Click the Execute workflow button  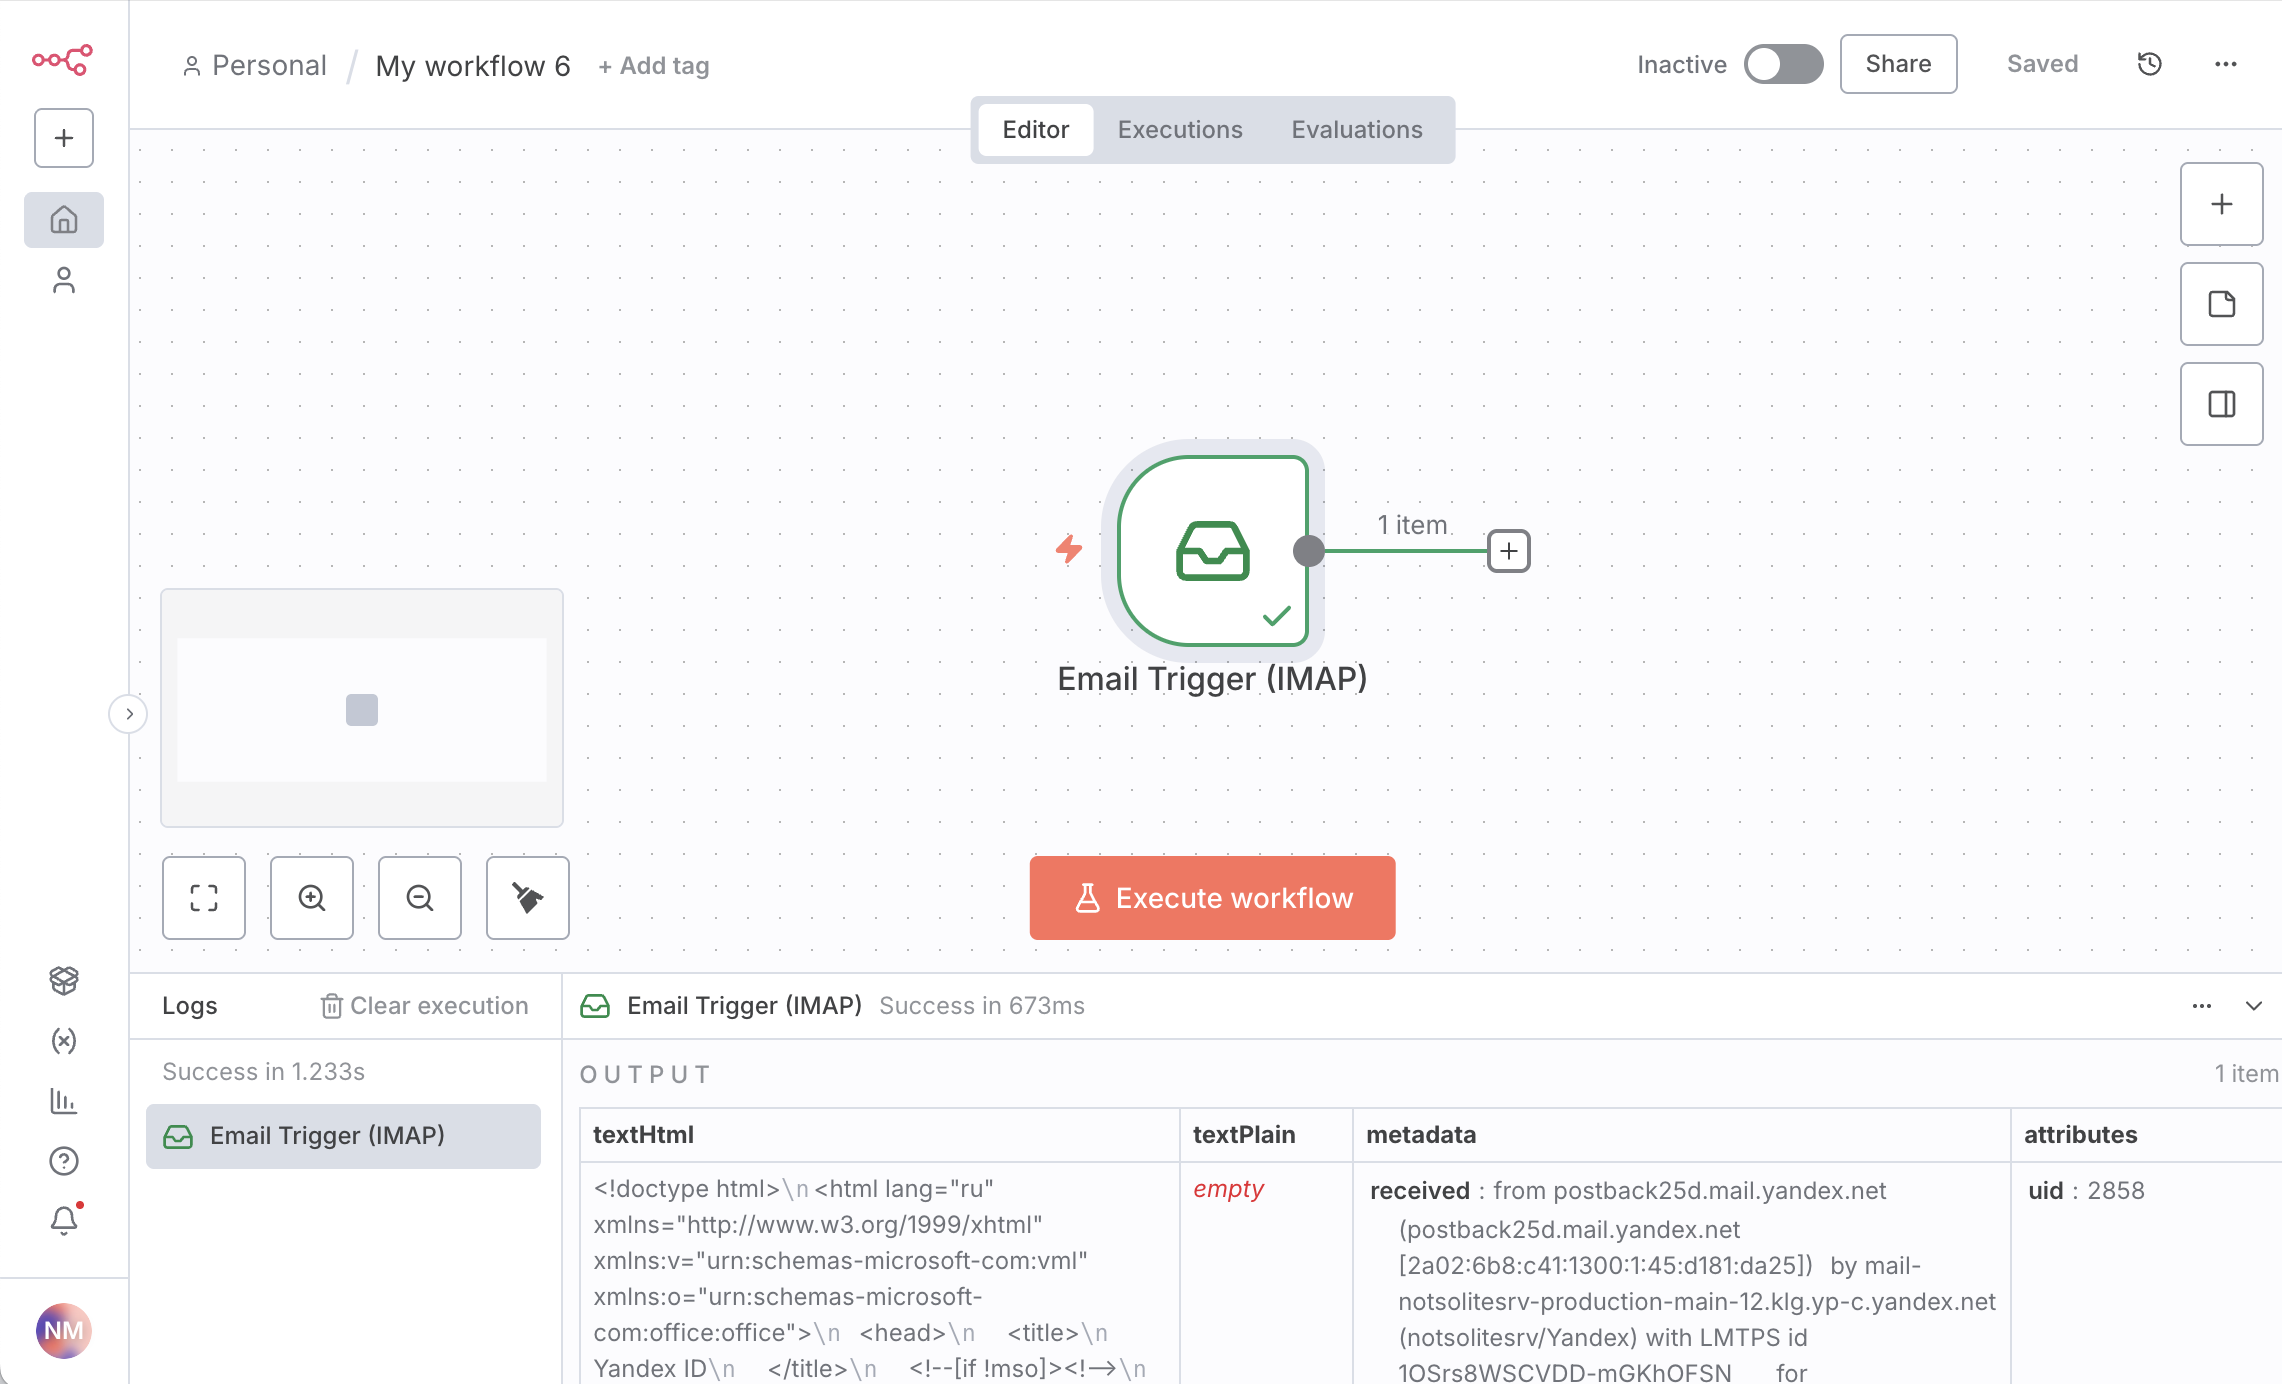(x=1212, y=898)
